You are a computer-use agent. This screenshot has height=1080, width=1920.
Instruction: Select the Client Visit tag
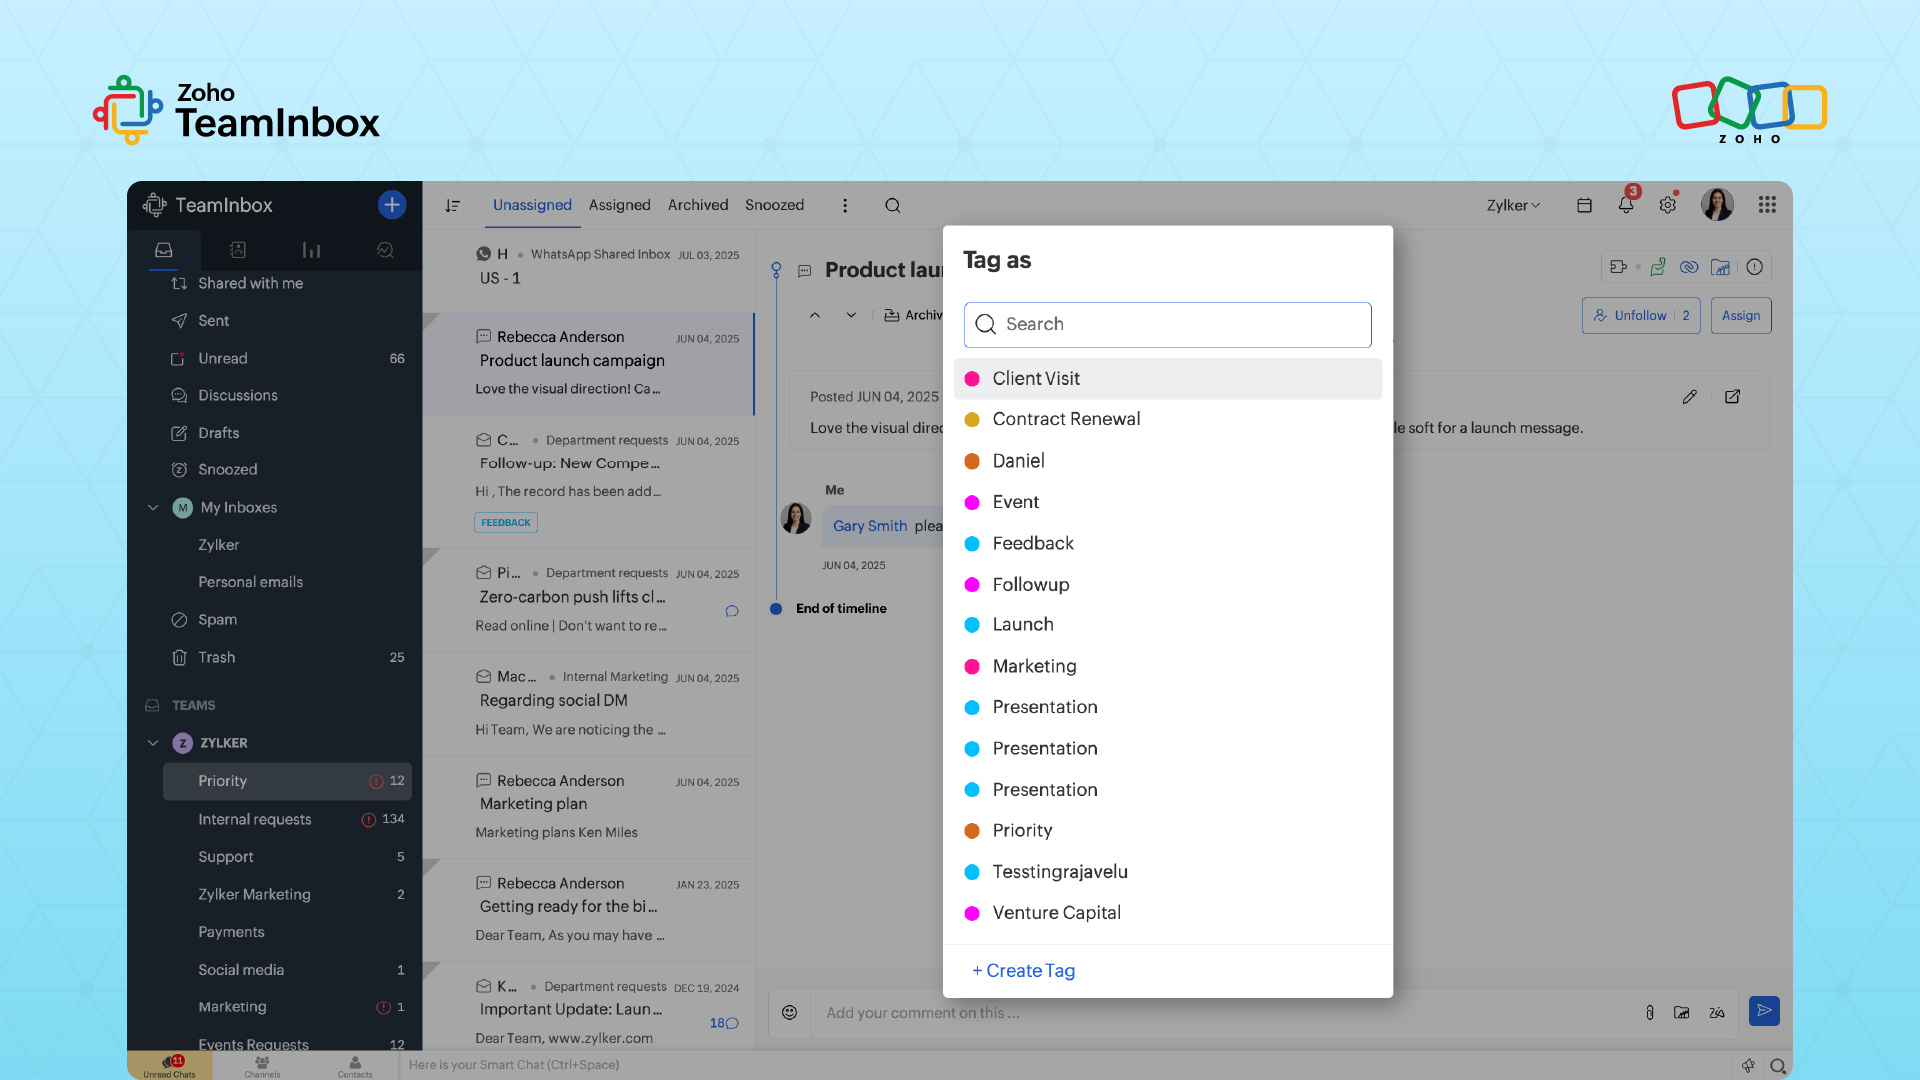tap(1036, 379)
